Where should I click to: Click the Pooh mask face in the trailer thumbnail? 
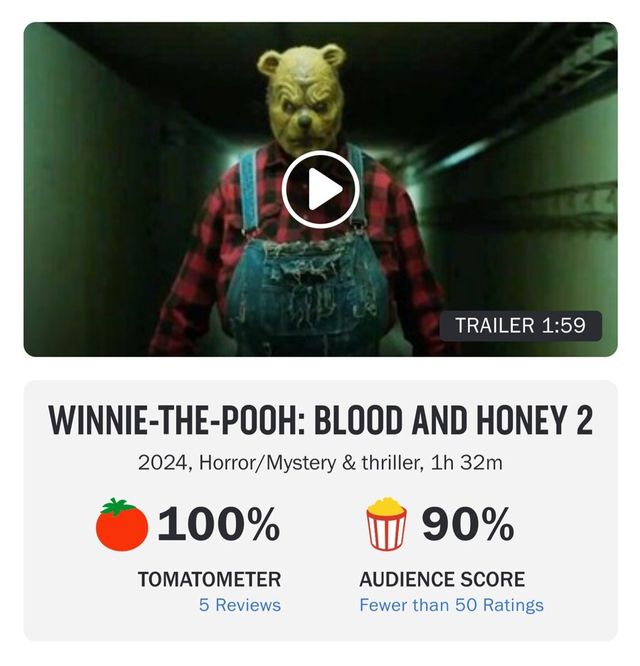click(x=303, y=102)
